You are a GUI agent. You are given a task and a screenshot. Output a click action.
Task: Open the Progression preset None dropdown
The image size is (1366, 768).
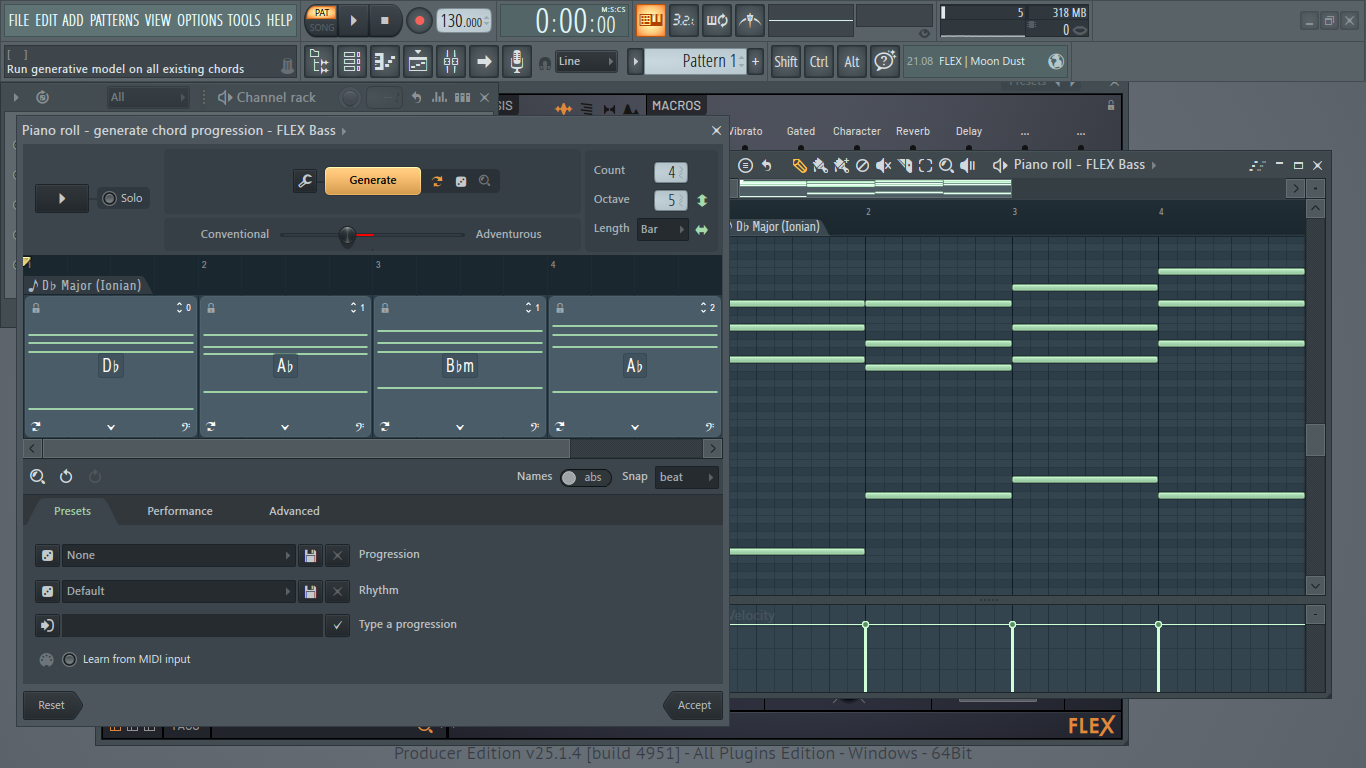[x=179, y=556]
